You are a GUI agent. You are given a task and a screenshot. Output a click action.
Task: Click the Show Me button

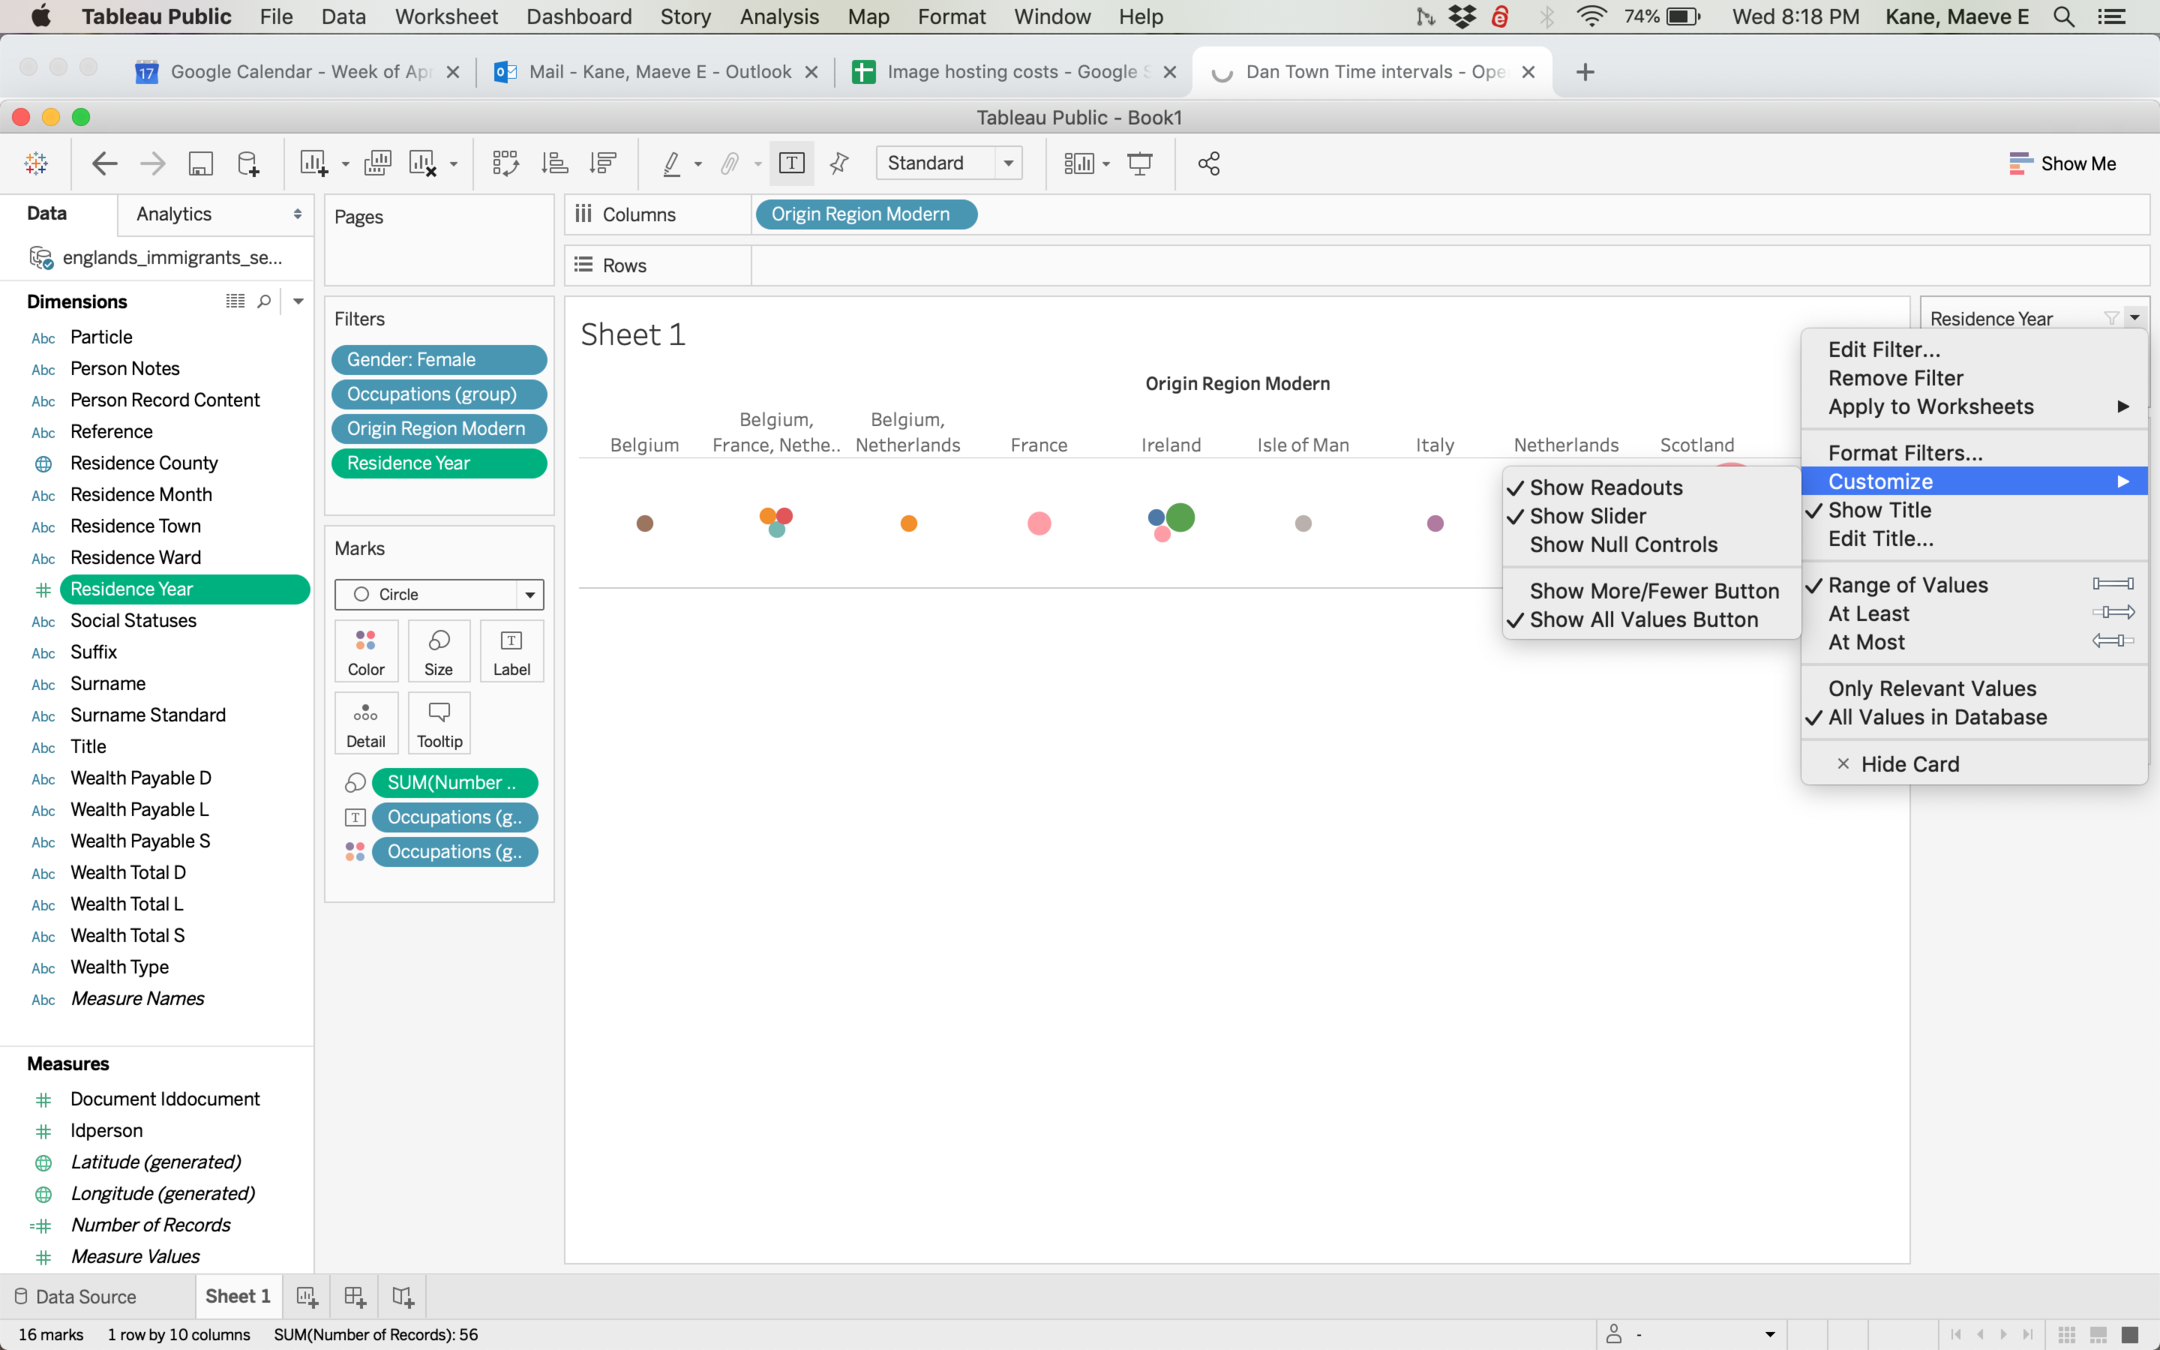[x=2062, y=163]
